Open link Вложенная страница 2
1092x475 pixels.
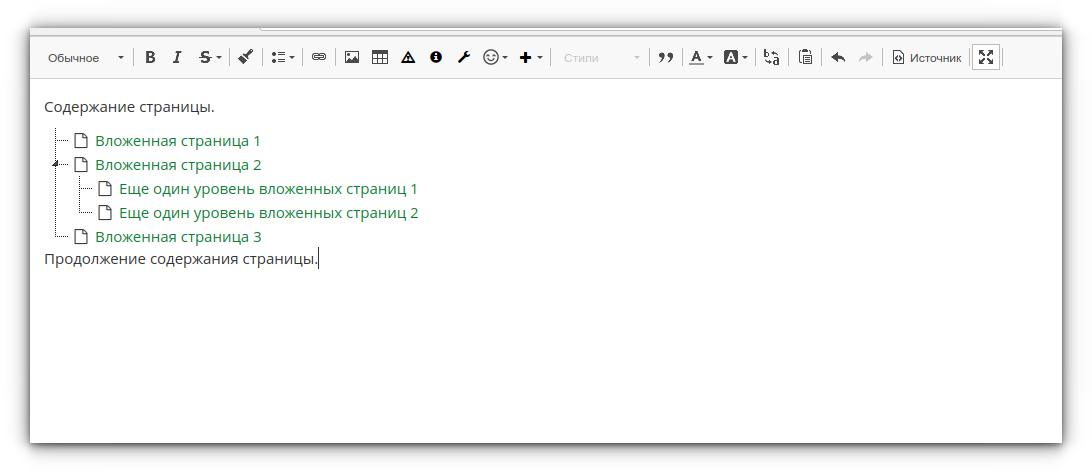[x=178, y=165]
